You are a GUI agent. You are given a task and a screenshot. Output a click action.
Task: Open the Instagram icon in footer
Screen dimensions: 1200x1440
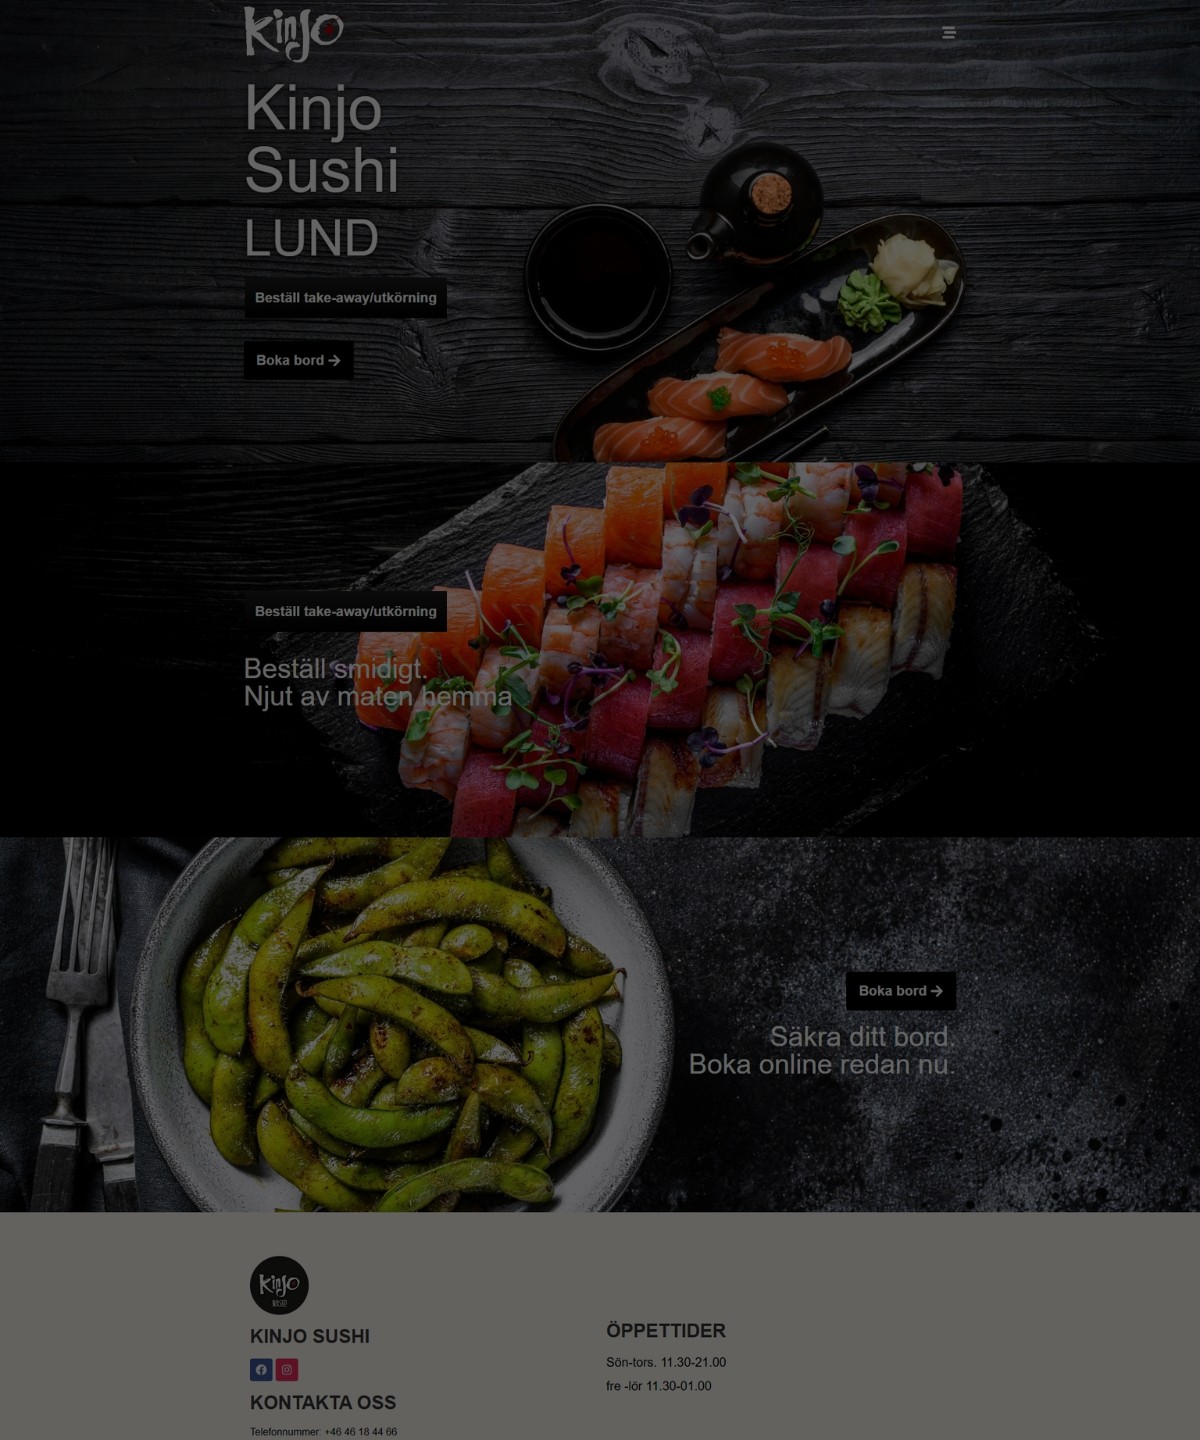coord(287,1370)
